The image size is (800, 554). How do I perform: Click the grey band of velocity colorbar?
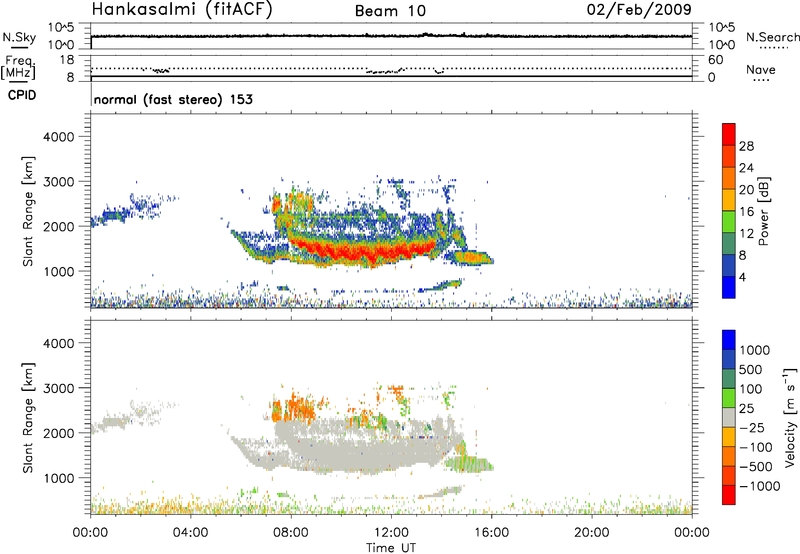729,417
